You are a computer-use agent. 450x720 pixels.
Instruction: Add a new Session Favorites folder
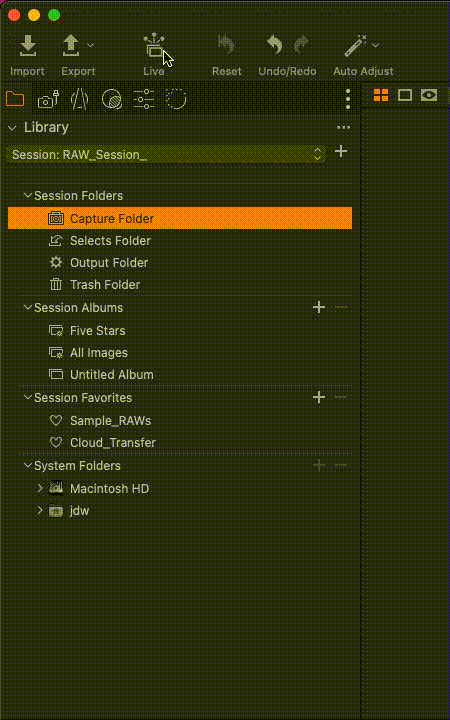pyautogui.click(x=319, y=397)
